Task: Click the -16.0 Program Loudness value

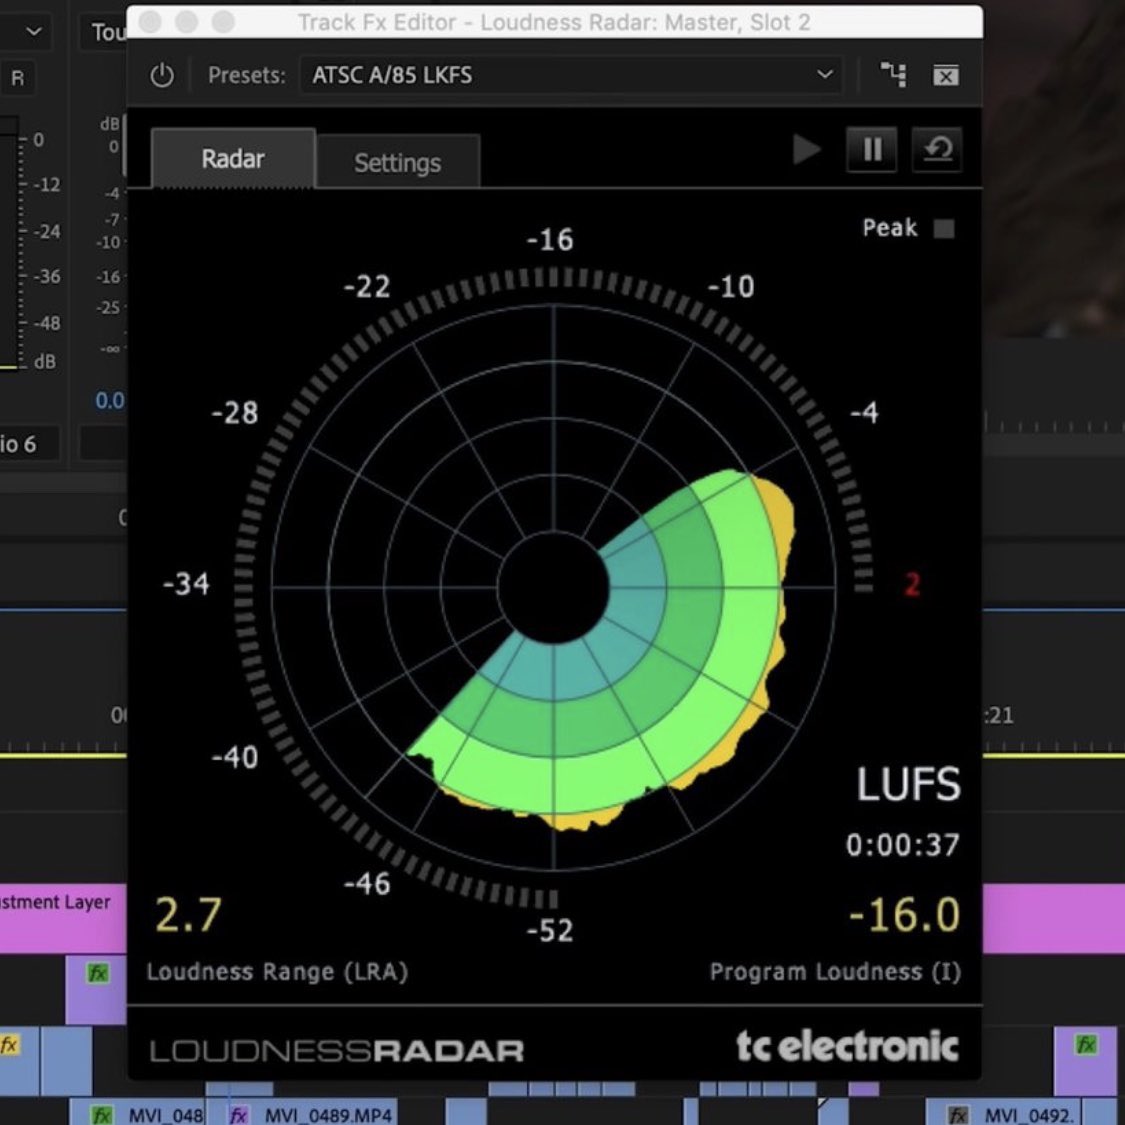Action: (904, 915)
